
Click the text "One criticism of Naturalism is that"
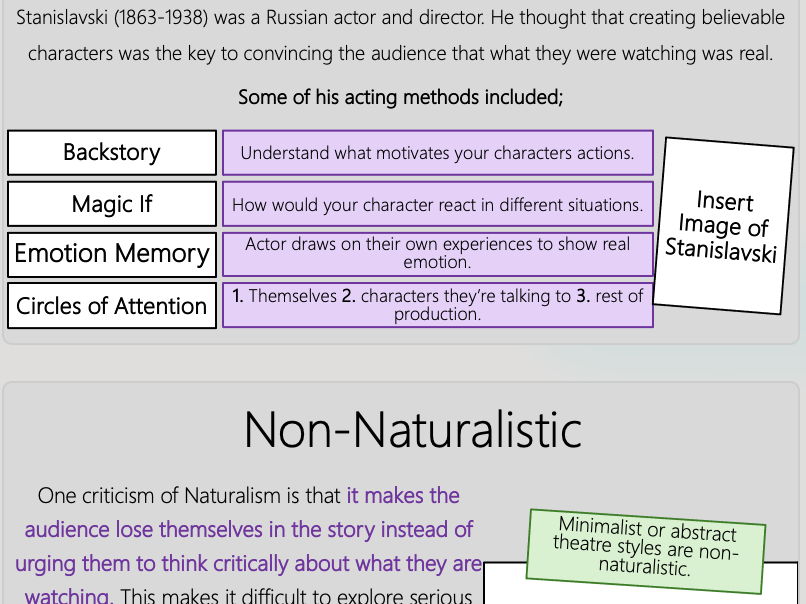[x=190, y=495]
